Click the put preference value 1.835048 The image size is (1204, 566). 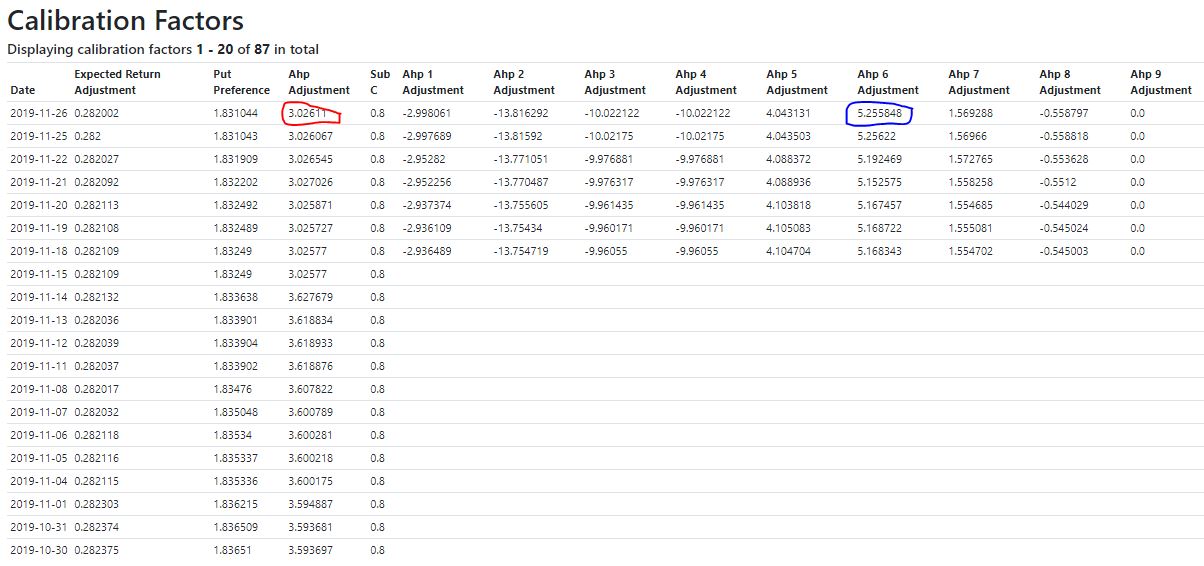(235, 412)
